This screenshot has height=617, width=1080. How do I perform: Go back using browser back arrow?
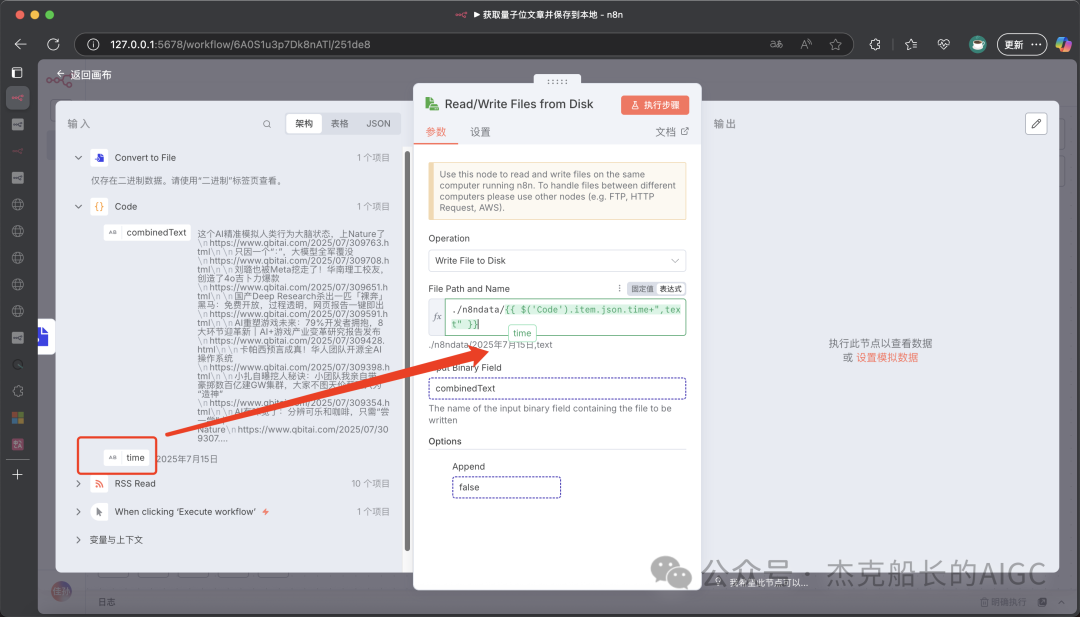tap(20, 44)
